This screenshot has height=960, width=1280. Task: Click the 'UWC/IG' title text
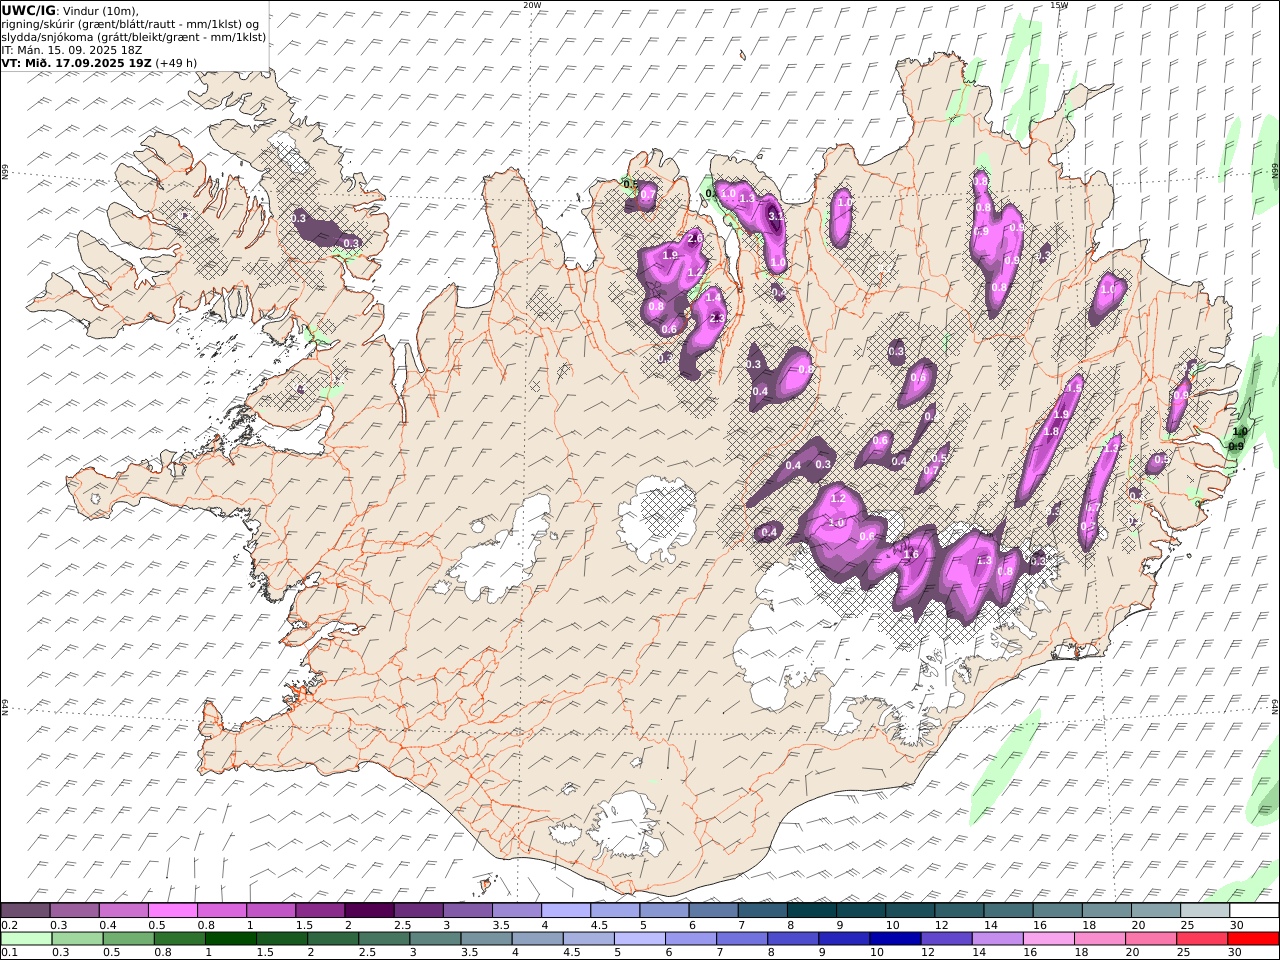[x=28, y=10]
